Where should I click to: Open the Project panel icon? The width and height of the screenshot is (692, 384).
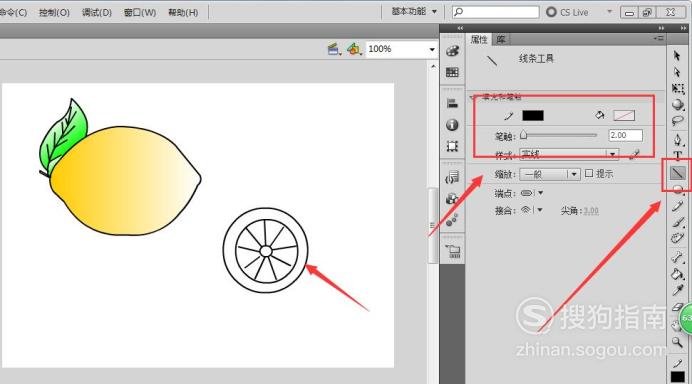(x=453, y=251)
